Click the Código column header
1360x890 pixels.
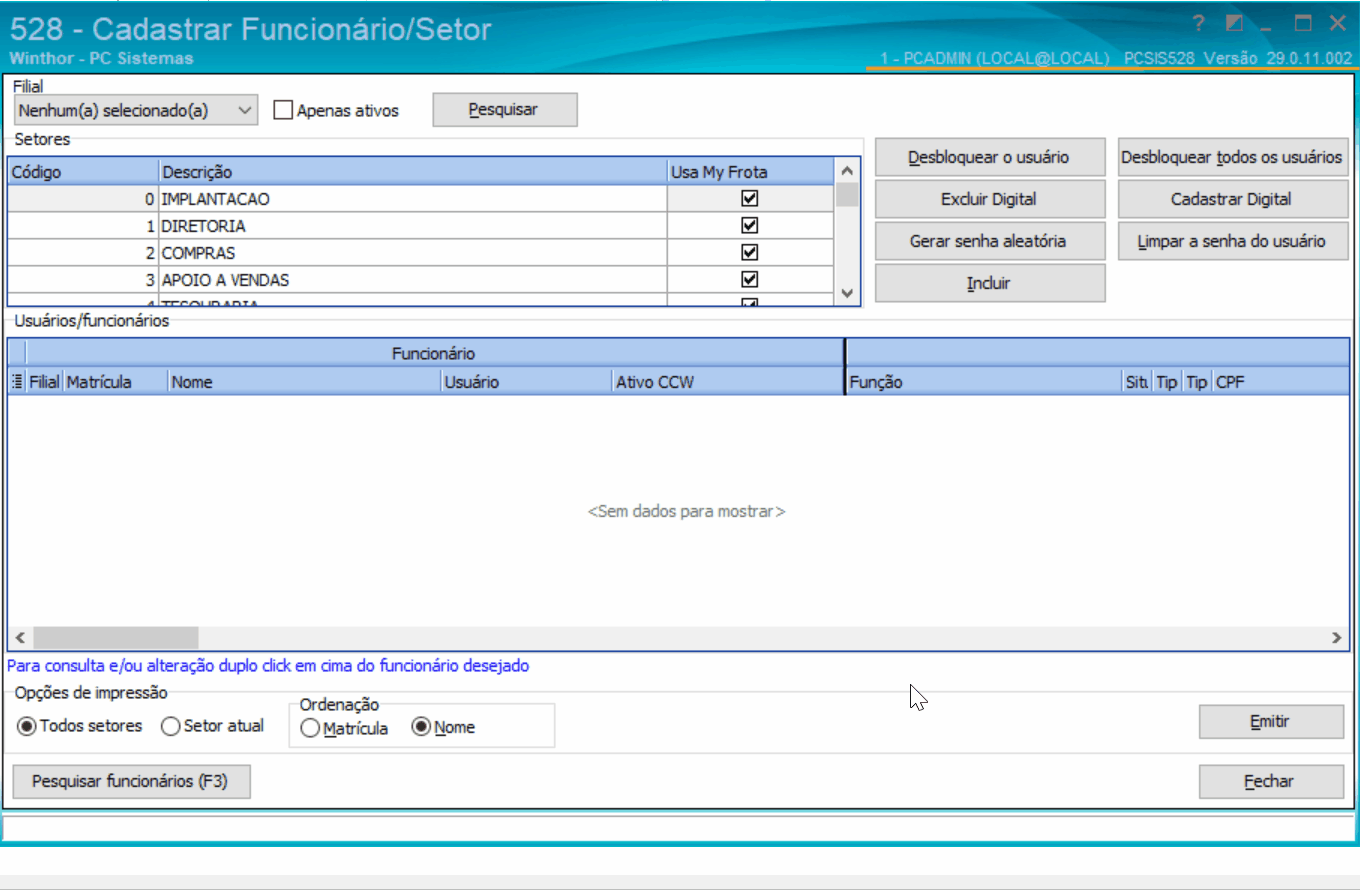tap(83, 172)
